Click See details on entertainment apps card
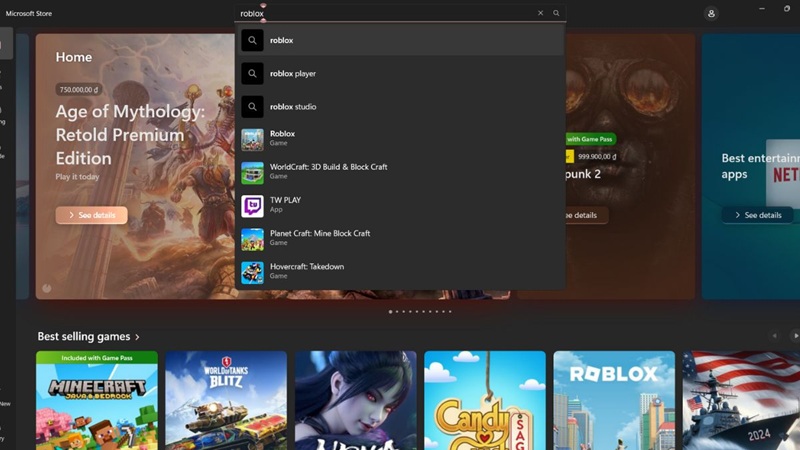The image size is (800, 450). pyautogui.click(x=757, y=215)
